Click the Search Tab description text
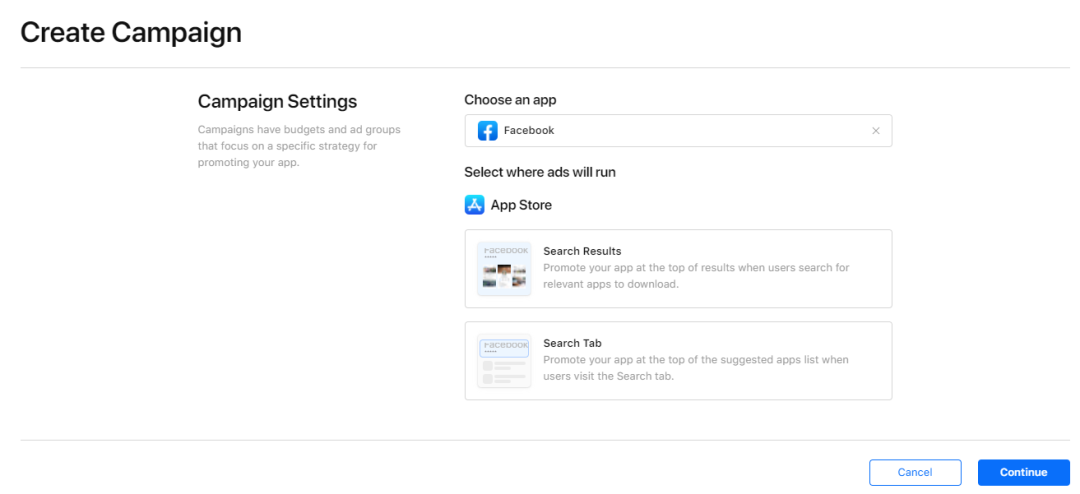This screenshot has width=1080, height=494. pos(695,368)
